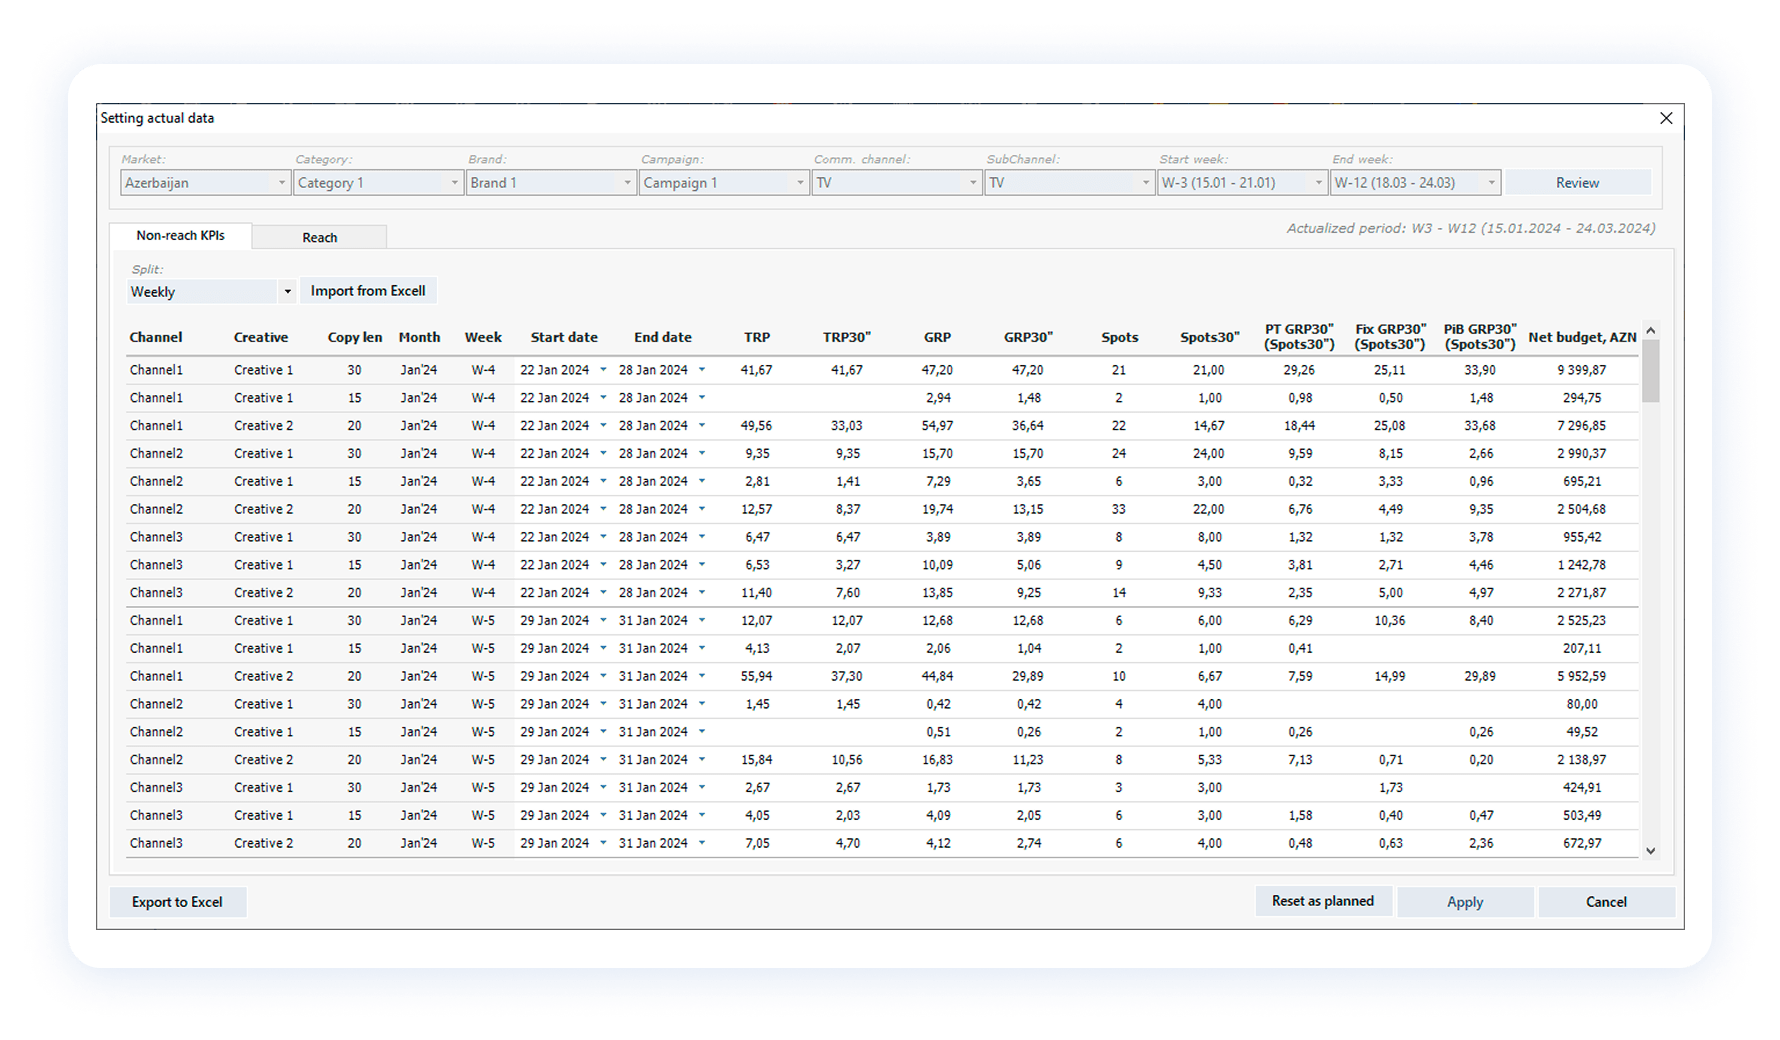
Task: Select the net budget cell 1 242,78
Action: pyautogui.click(x=1581, y=565)
